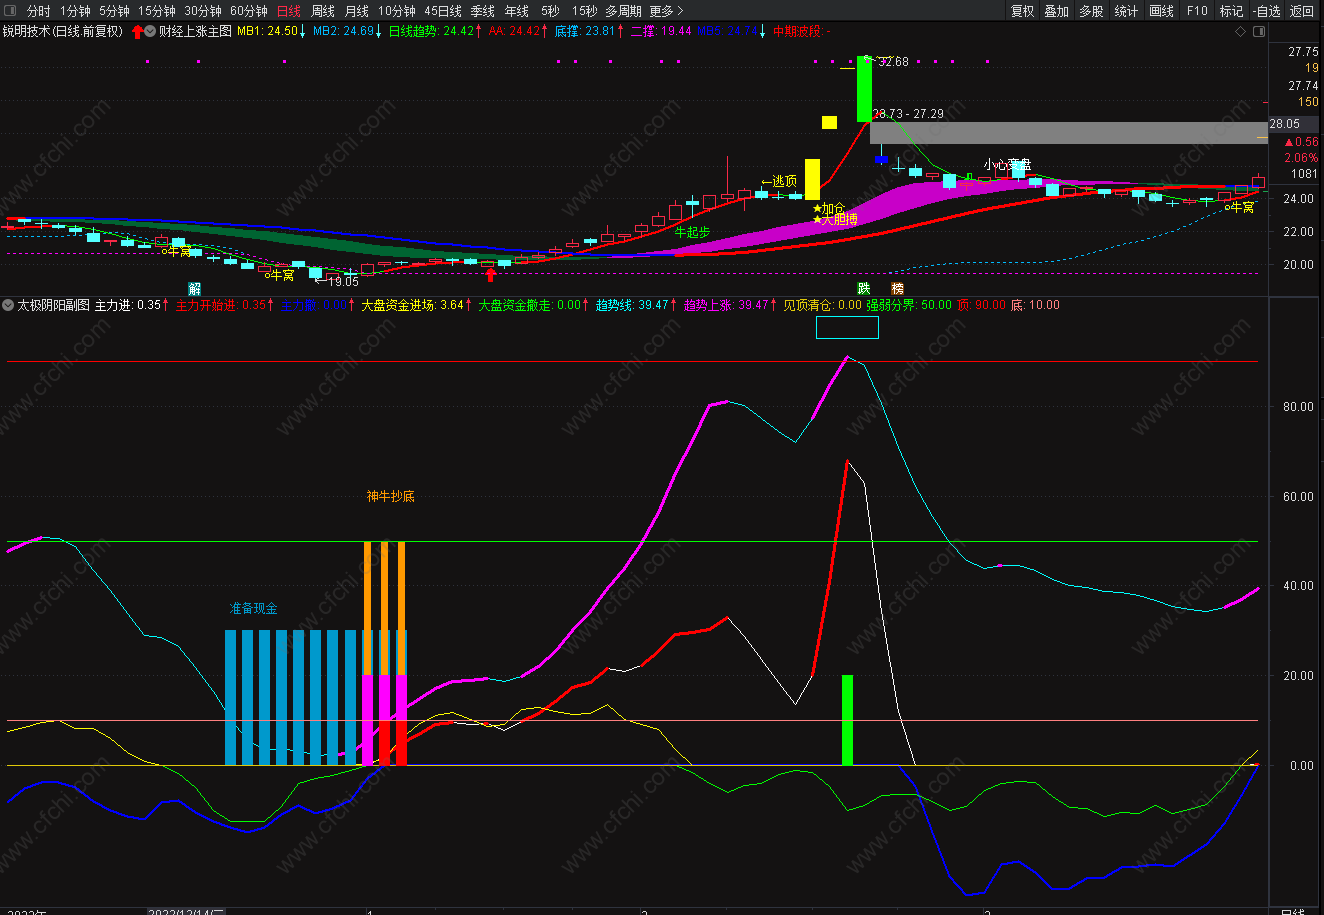Click the red buy arrow below candles
1324x915 pixels.
490,274
